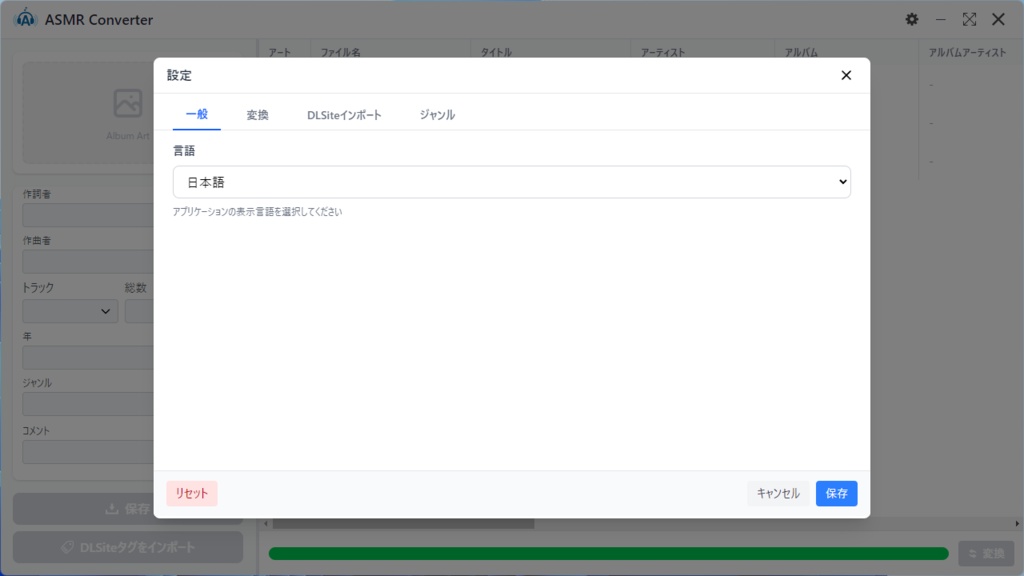This screenshot has height=576, width=1024.
Task: Click the アルバムアーティスト column header
Action: [967, 52]
